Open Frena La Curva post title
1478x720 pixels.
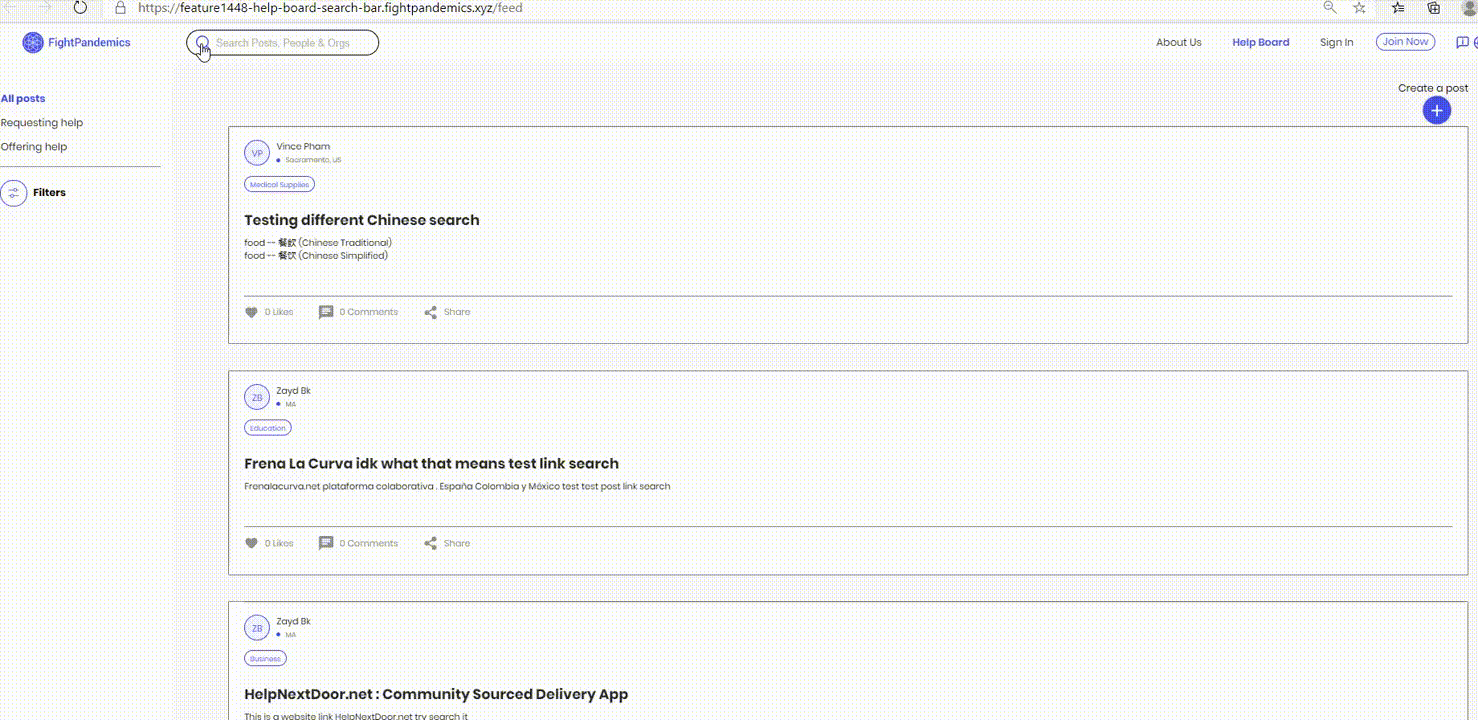point(431,464)
